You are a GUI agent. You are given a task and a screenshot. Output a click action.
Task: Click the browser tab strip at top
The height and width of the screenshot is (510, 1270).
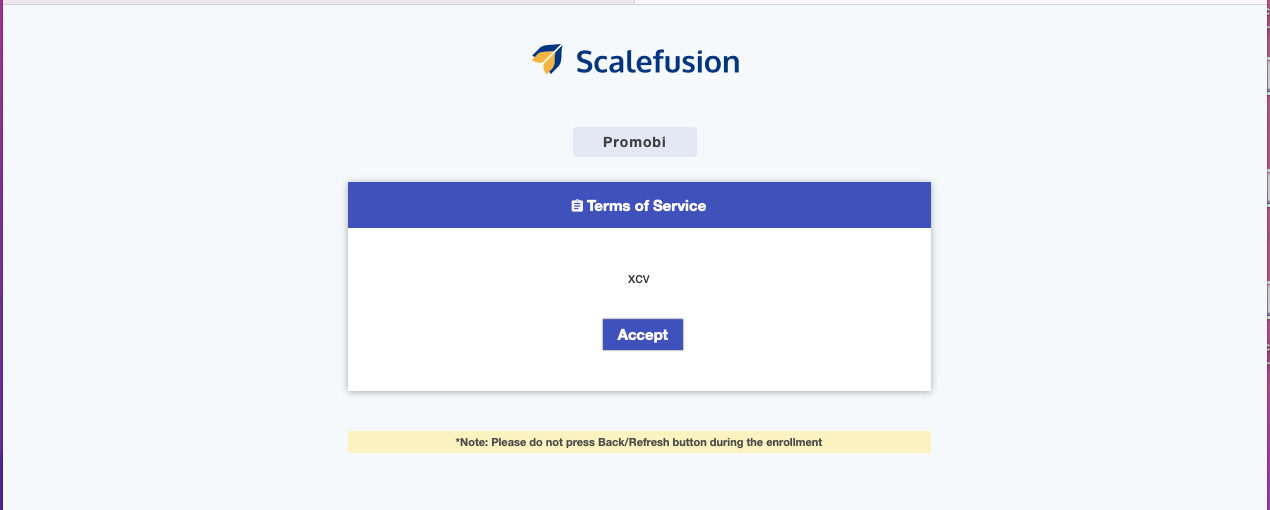(317, 2)
